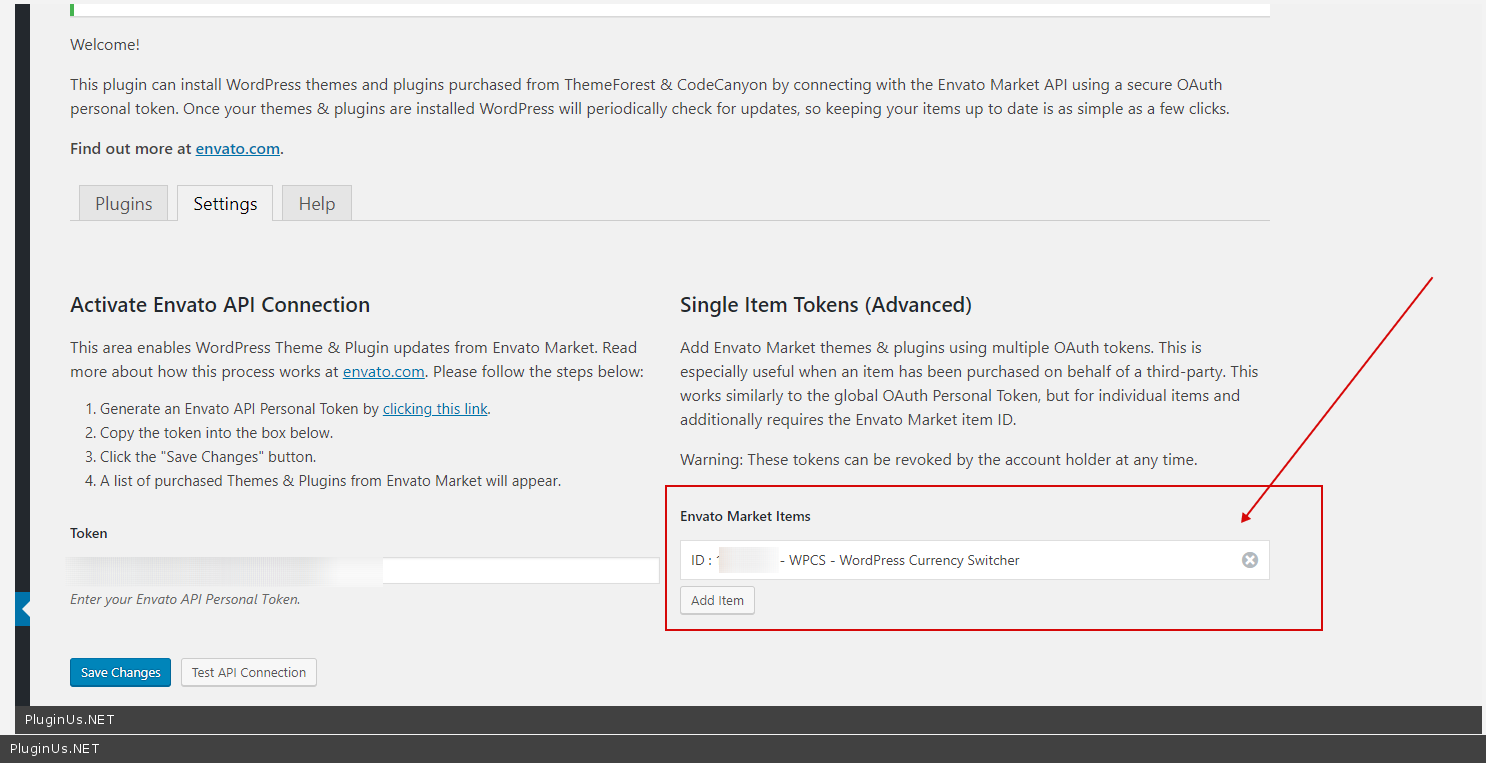Click the 'Envato Market Items' label

[745, 517]
